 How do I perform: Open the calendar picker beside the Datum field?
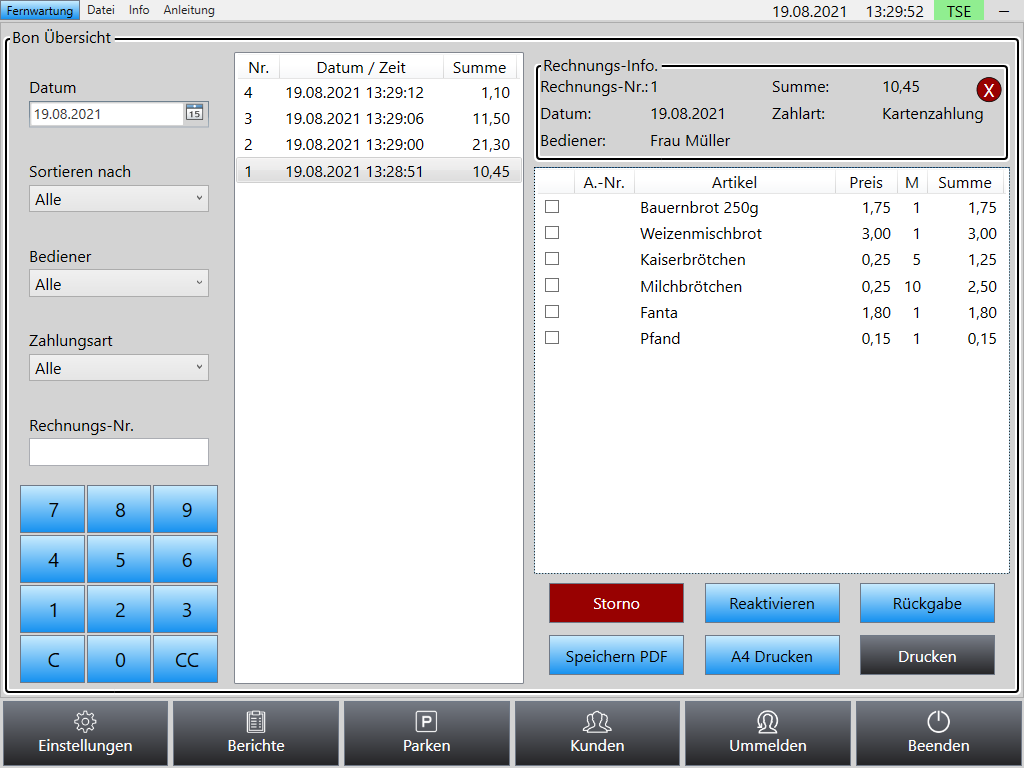click(x=195, y=112)
